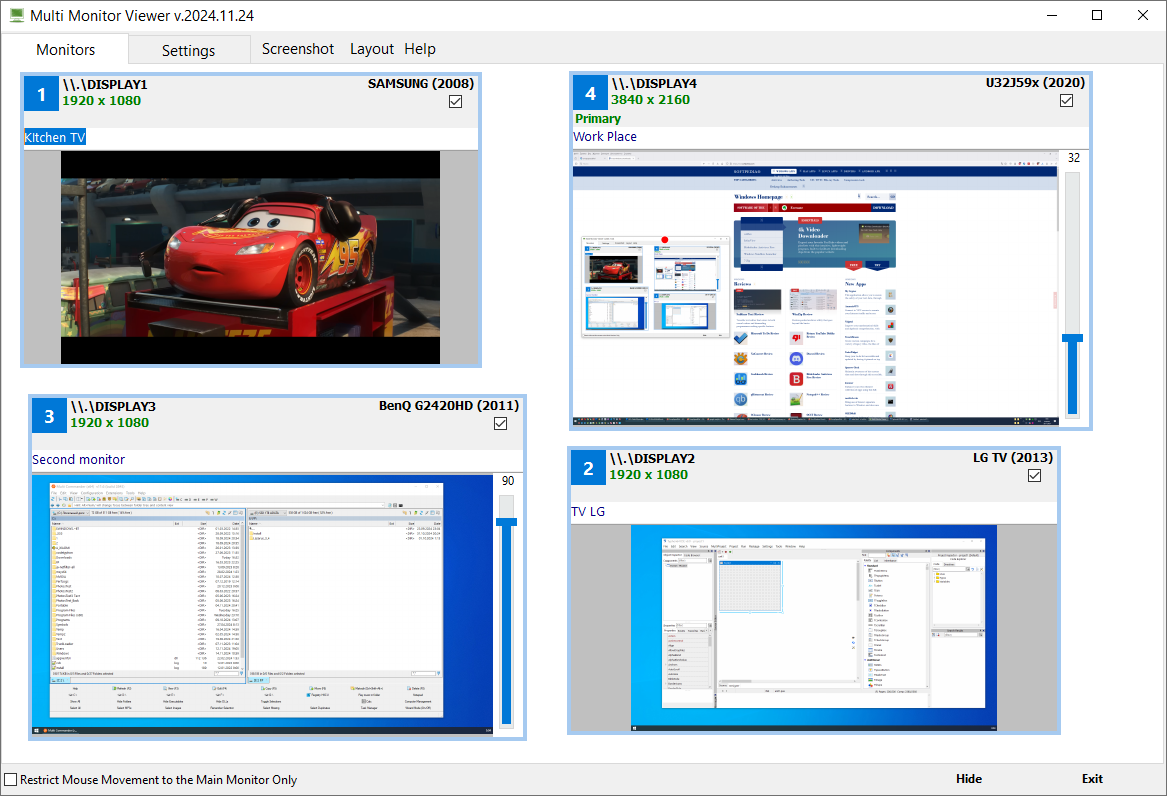This screenshot has width=1167, height=796.
Task: Select the Monitors tab
Action: (x=66, y=49)
